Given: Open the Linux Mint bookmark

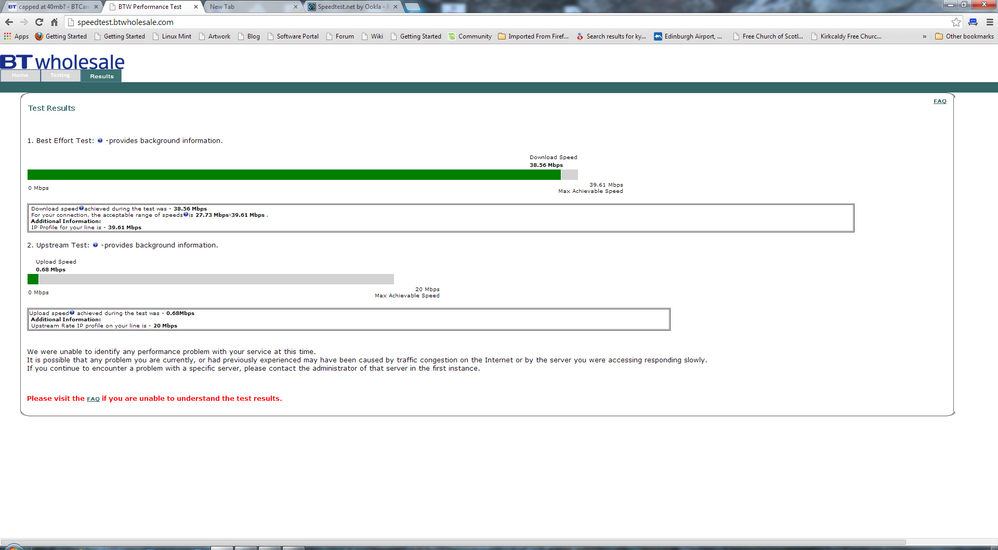Looking at the screenshot, I should [172, 36].
